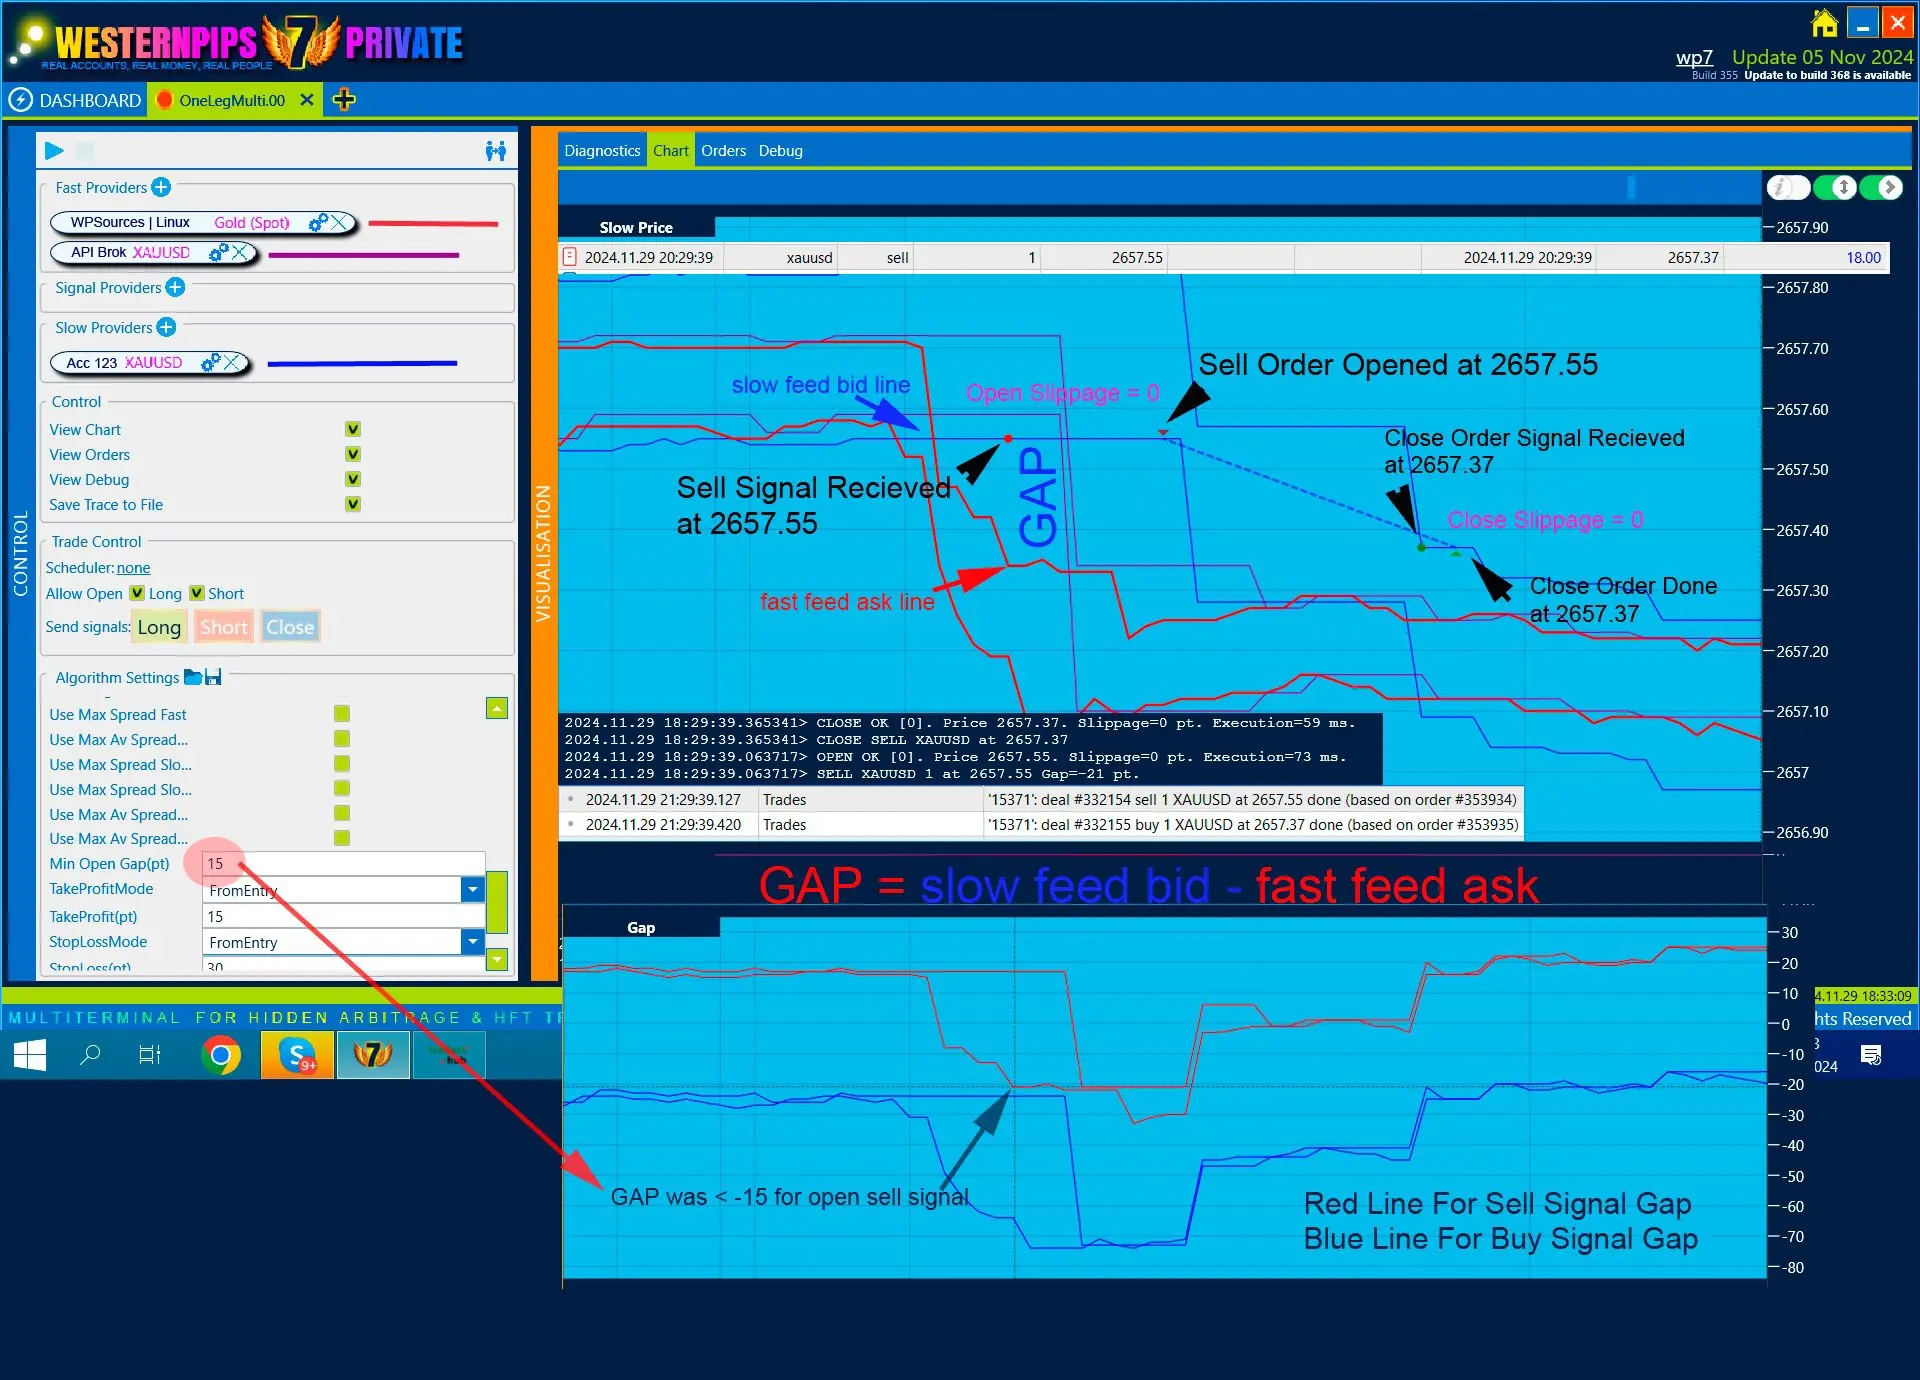Open the Scheduler none link
This screenshot has height=1380, width=1920.
click(133, 567)
